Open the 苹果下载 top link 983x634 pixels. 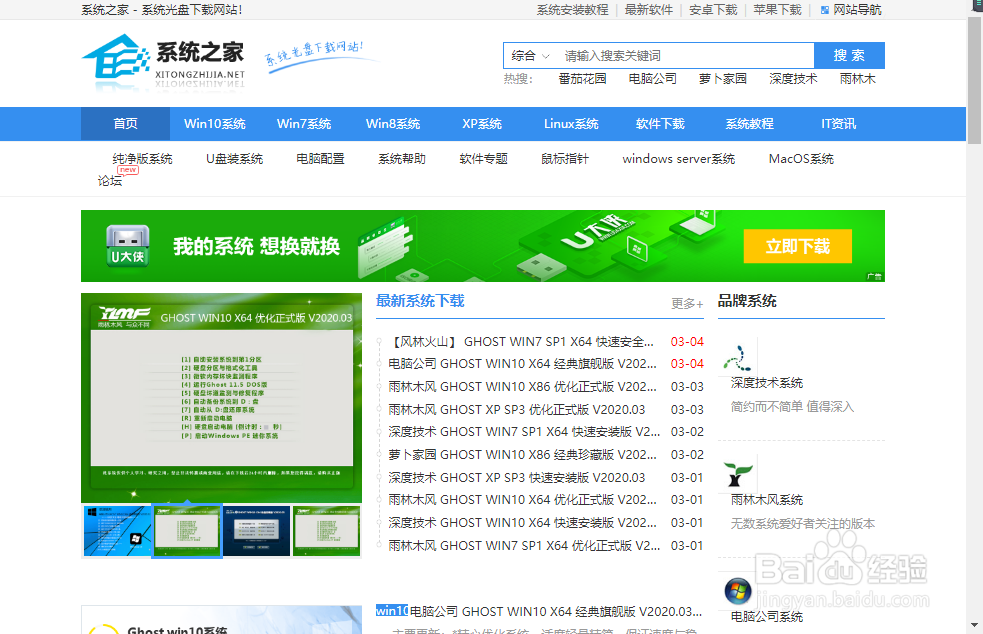[x=777, y=10]
